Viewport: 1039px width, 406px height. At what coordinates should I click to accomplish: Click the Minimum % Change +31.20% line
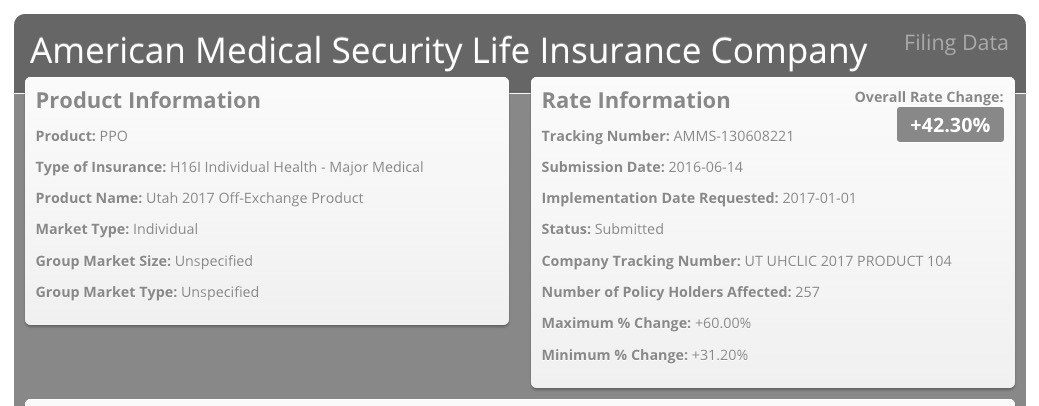coord(644,355)
